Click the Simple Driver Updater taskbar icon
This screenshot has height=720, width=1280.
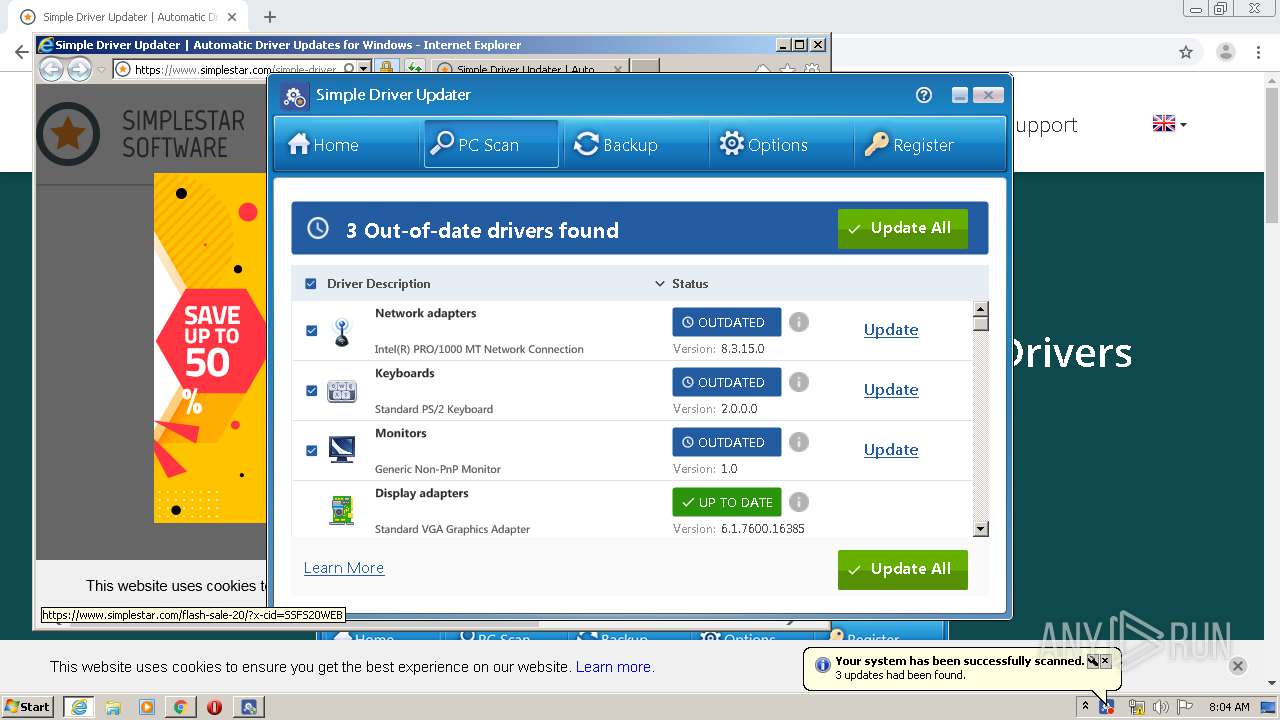pos(249,707)
